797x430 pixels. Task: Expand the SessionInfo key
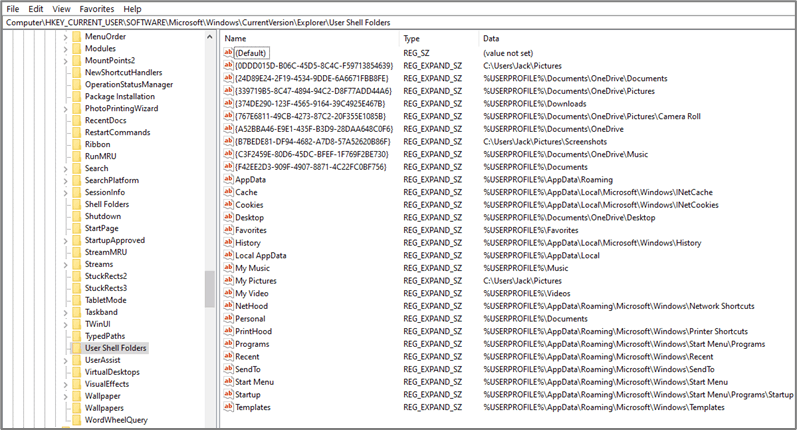click(x=65, y=193)
